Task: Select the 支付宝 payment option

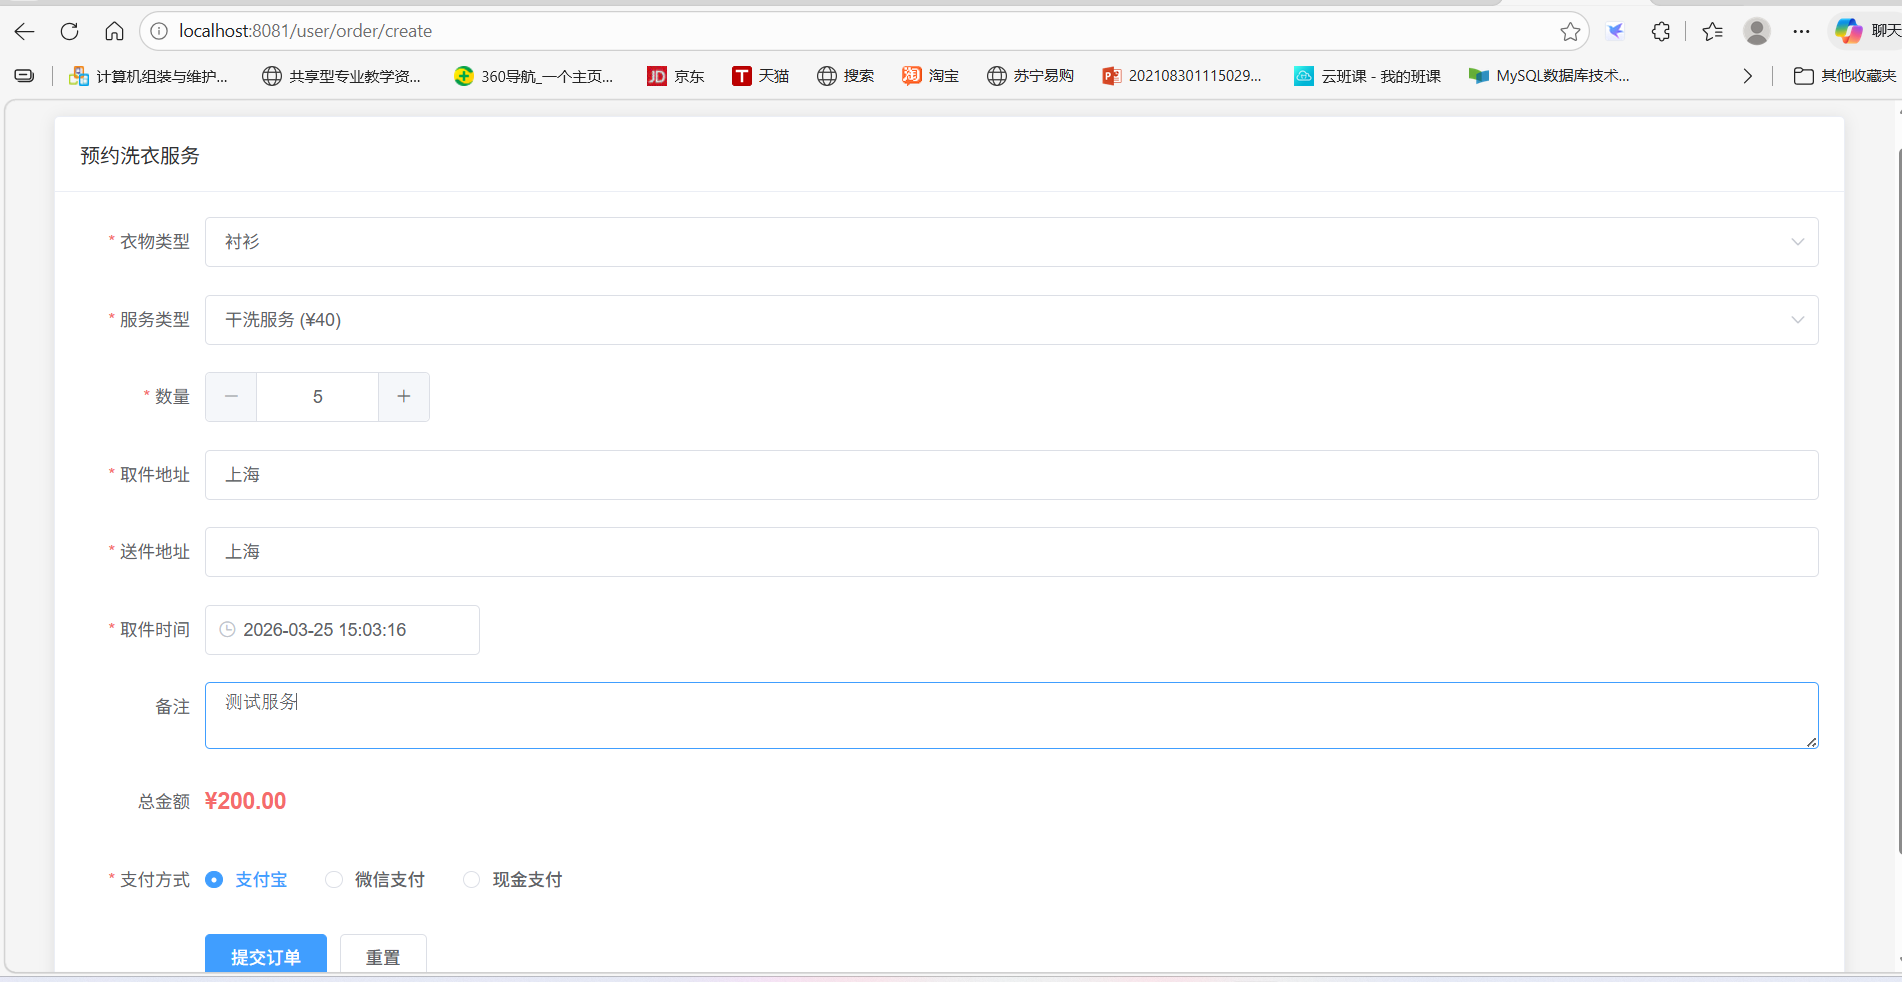Action: coord(246,880)
